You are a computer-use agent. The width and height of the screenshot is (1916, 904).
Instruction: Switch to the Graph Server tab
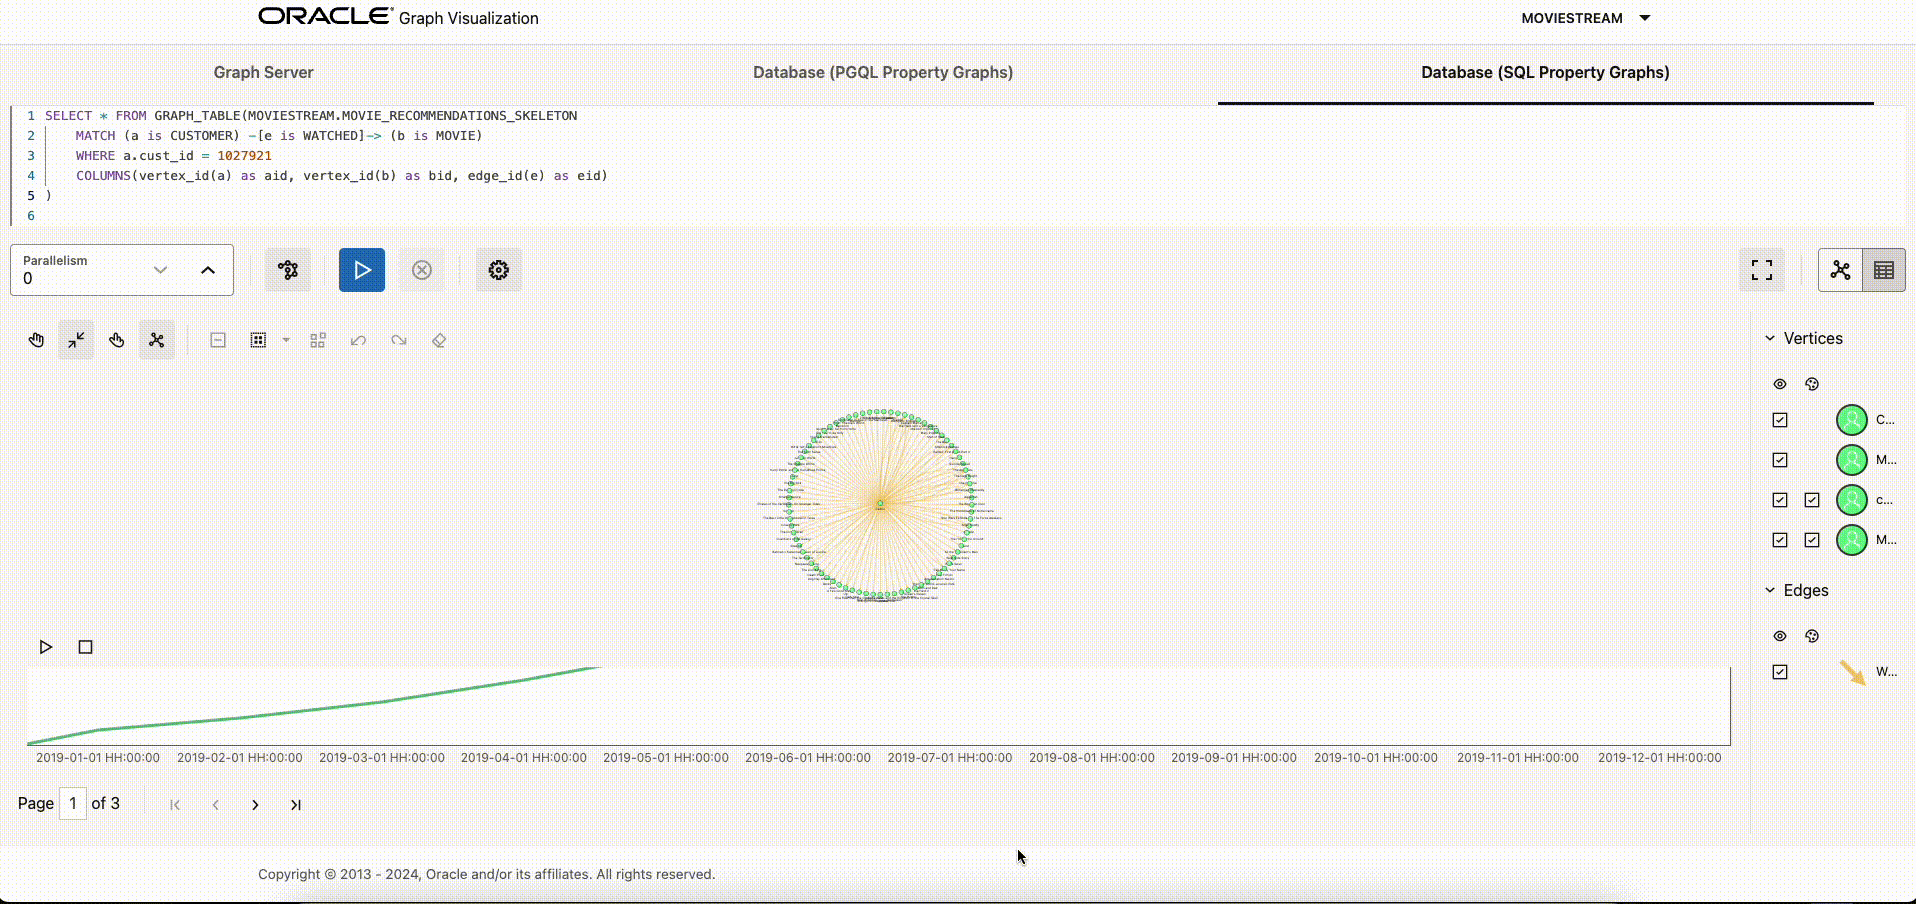(x=263, y=72)
